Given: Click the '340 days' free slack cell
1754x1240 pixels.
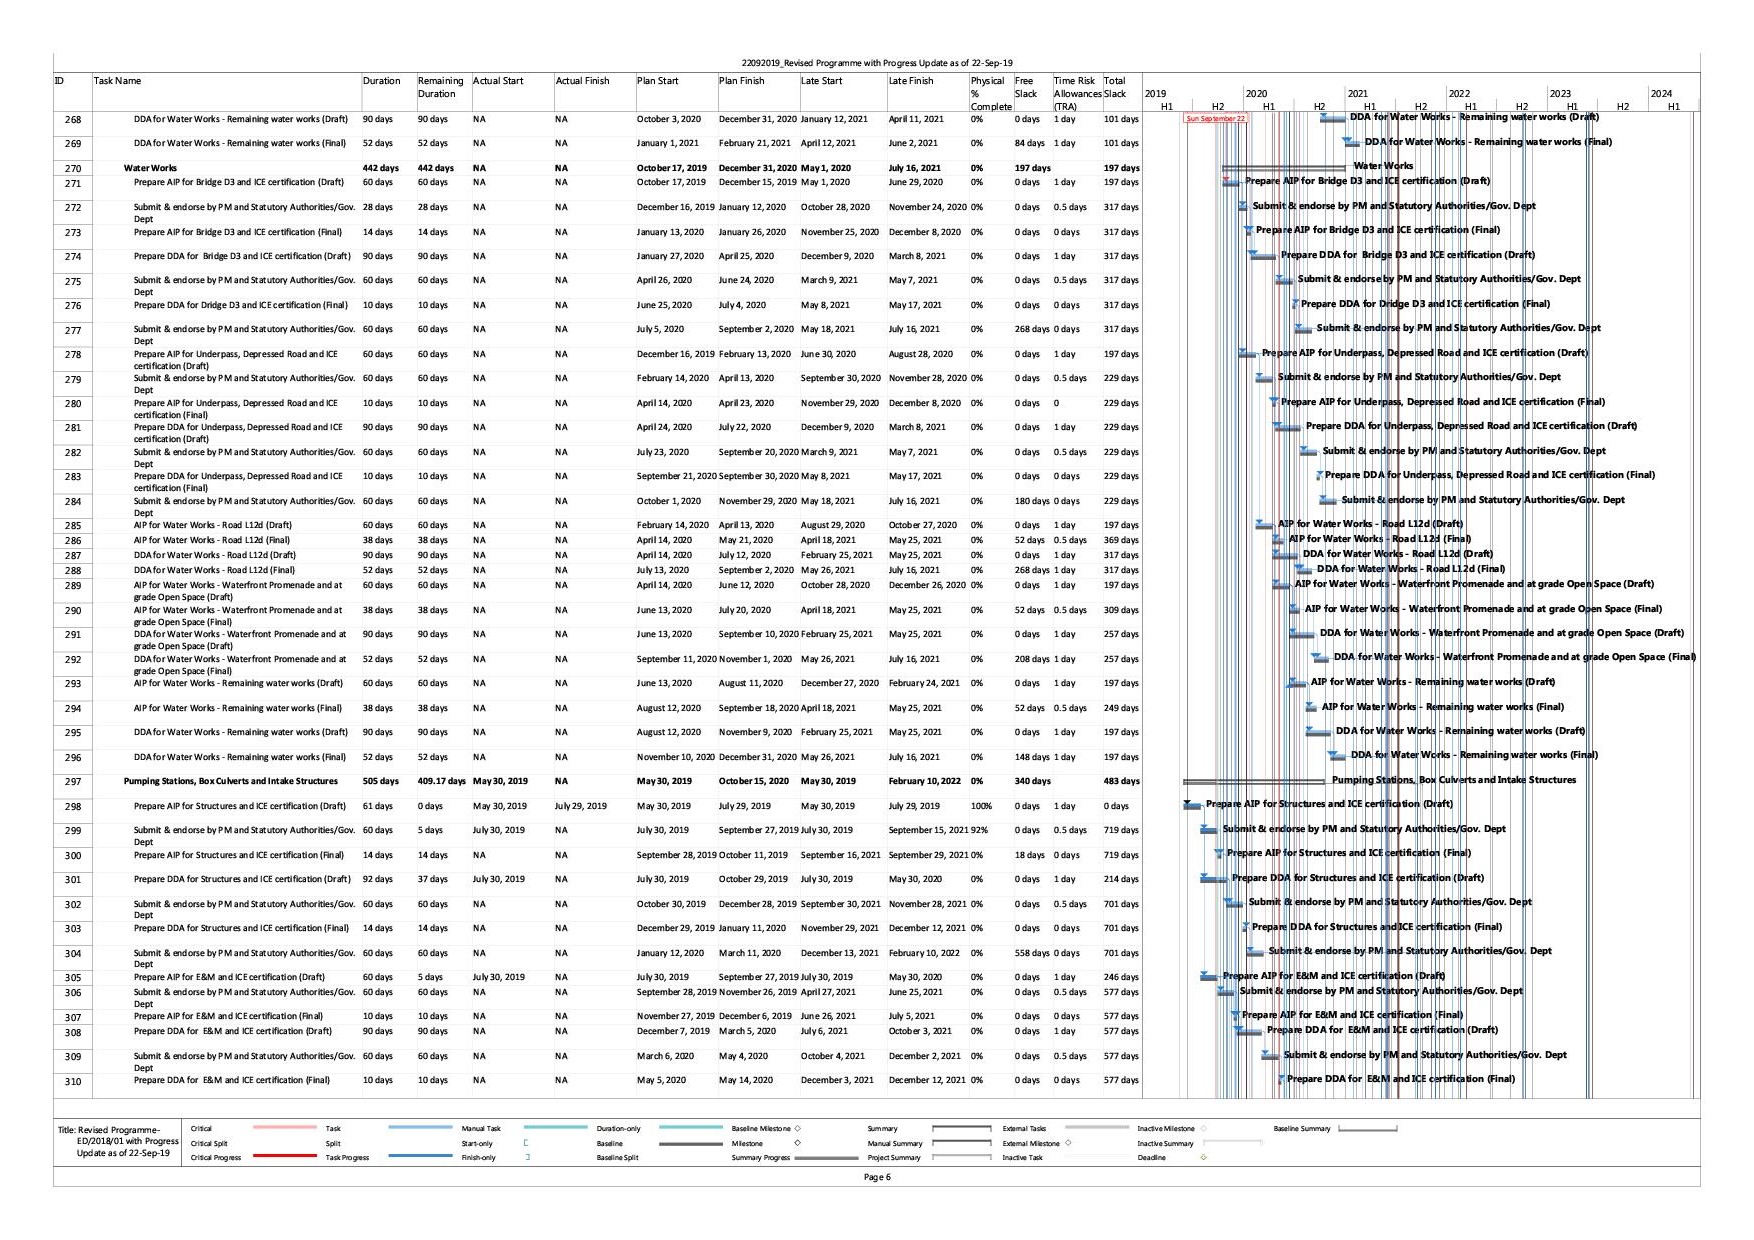Looking at the screenshot, I should (x=1033, y=781).
